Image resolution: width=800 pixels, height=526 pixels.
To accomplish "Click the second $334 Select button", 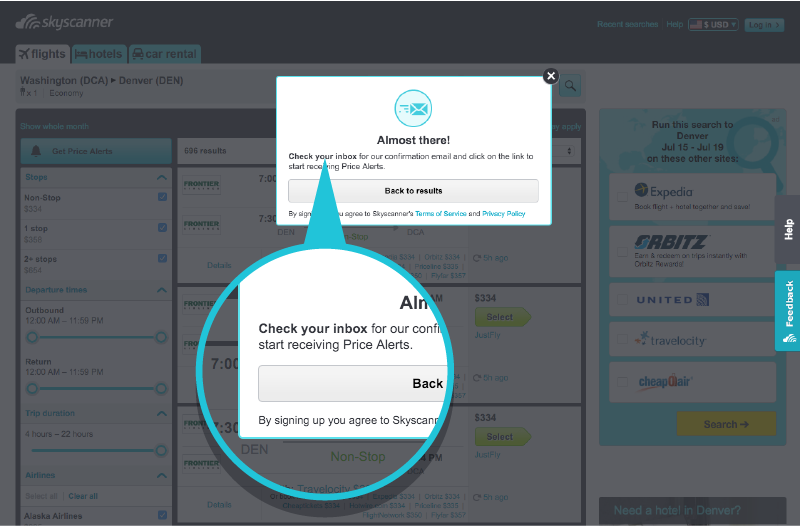I will [x=503, y=437].
